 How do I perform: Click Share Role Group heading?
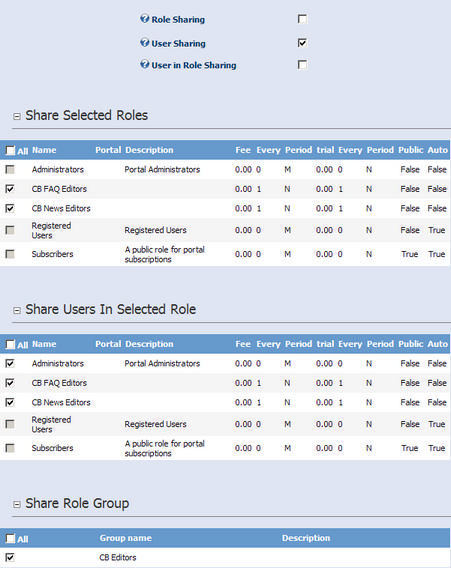[x=77, y=504]
